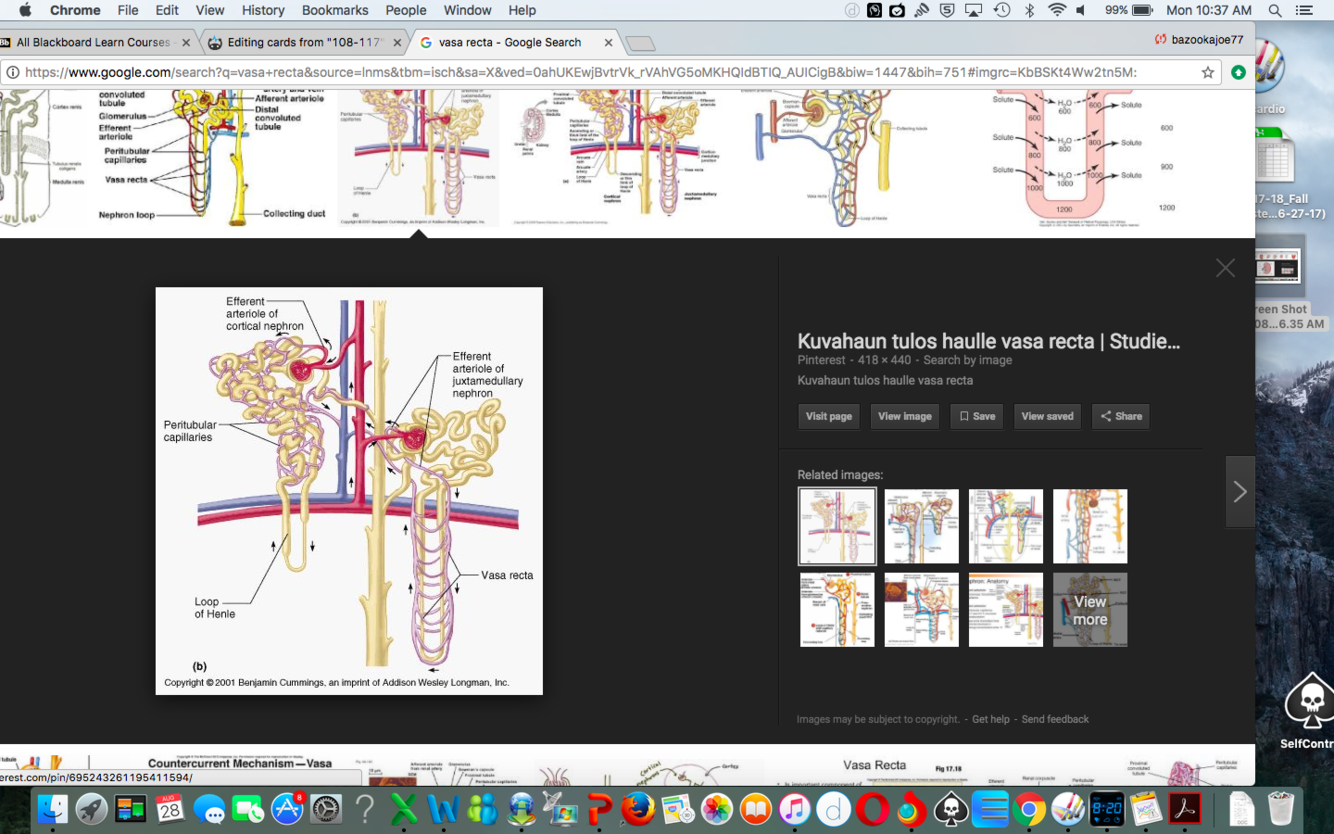Image resolution: width=1334 pixels, height=834 pixels.
Task: Click the Get help link
Action: click(991, 719)
